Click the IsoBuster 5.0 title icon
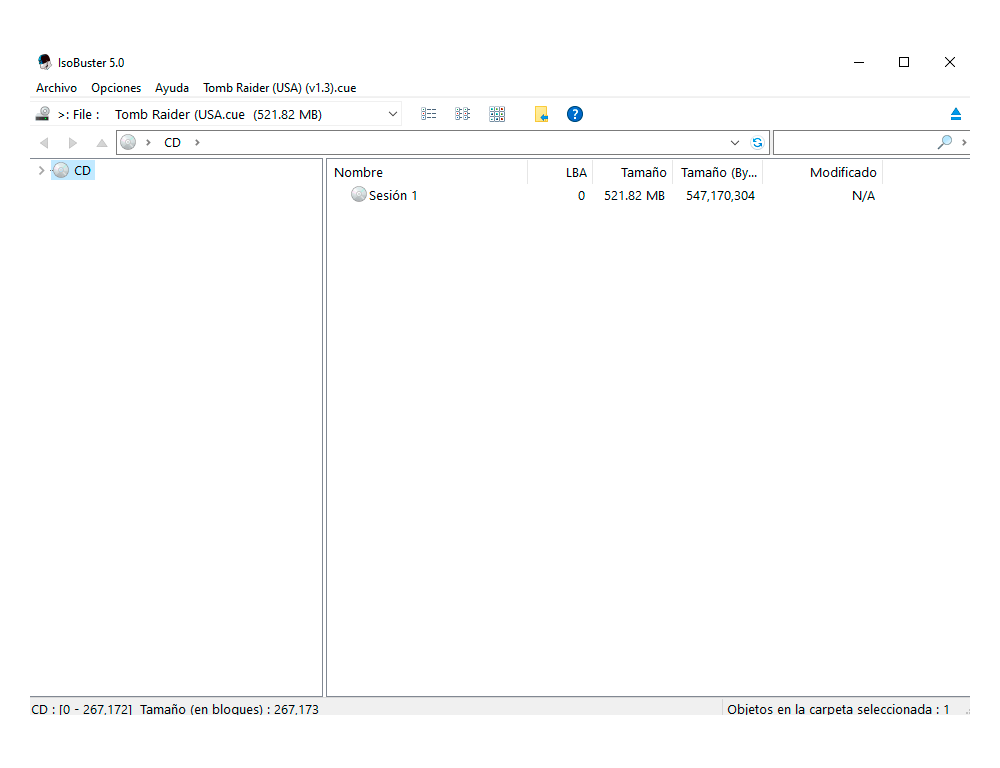This screenshot has height=768, width=1000. click(x=45, y=62)
